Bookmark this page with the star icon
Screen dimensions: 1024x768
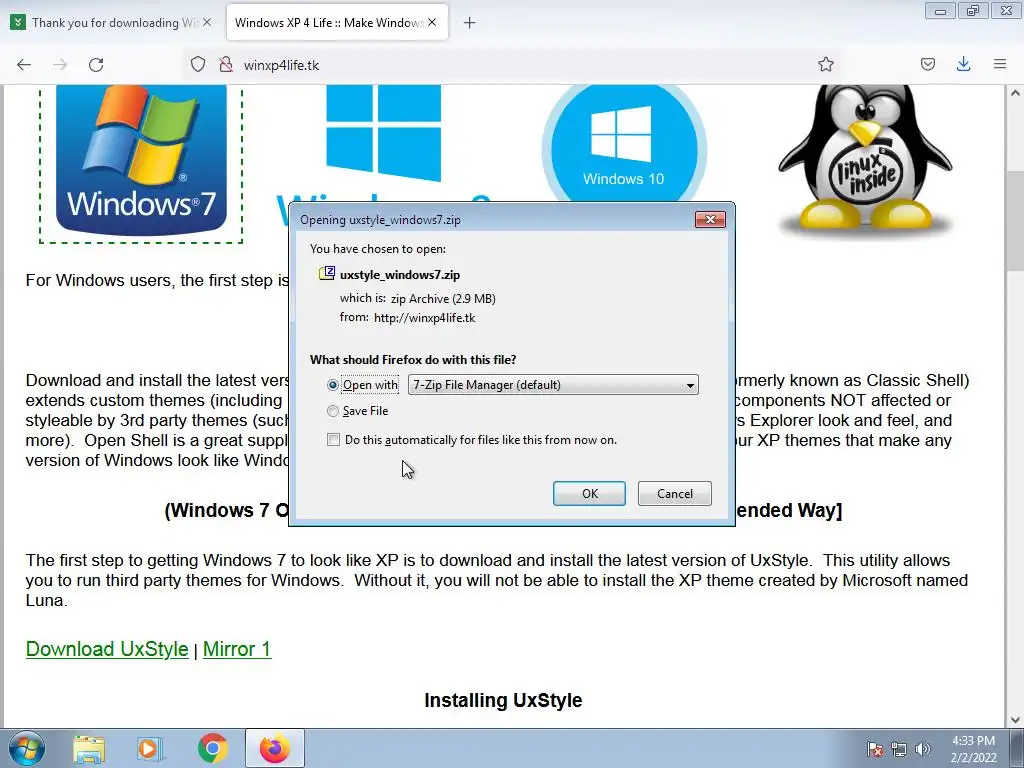[825, 64]
